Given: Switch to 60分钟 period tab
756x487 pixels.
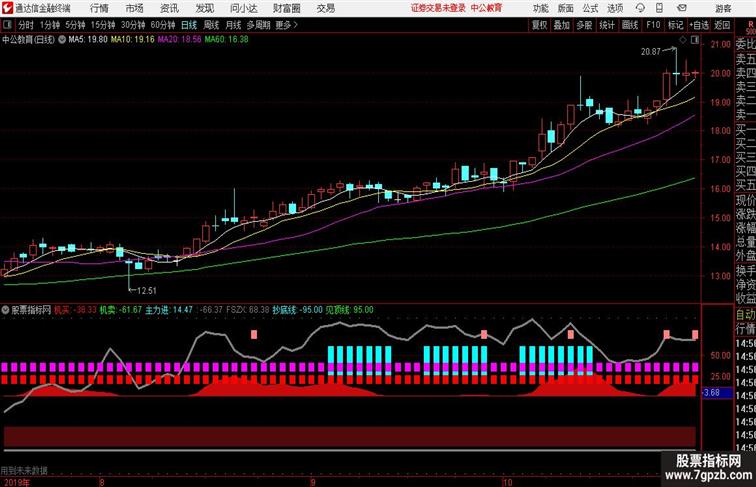Looking at the screenshot, I should click(163, 25).
